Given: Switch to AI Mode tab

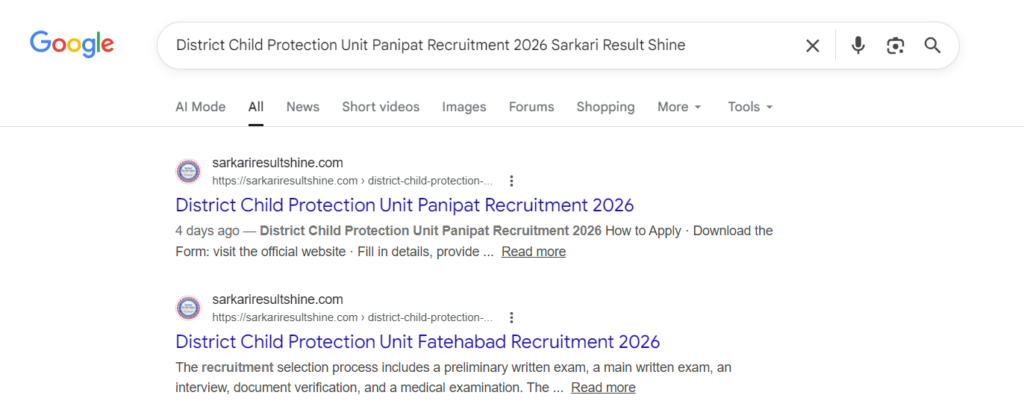Looking at the screenshot, I should 200,107.
